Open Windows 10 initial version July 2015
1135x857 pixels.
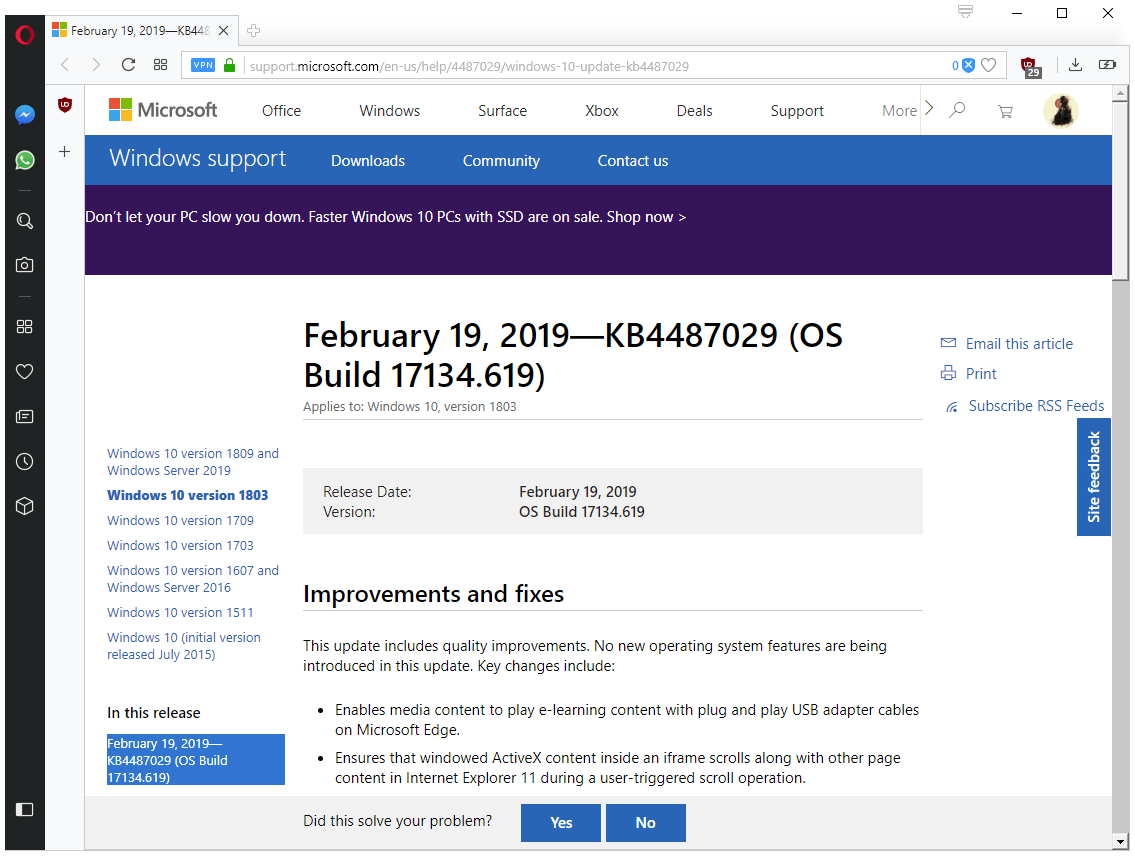pyautogui.click(x=184, y=646)
